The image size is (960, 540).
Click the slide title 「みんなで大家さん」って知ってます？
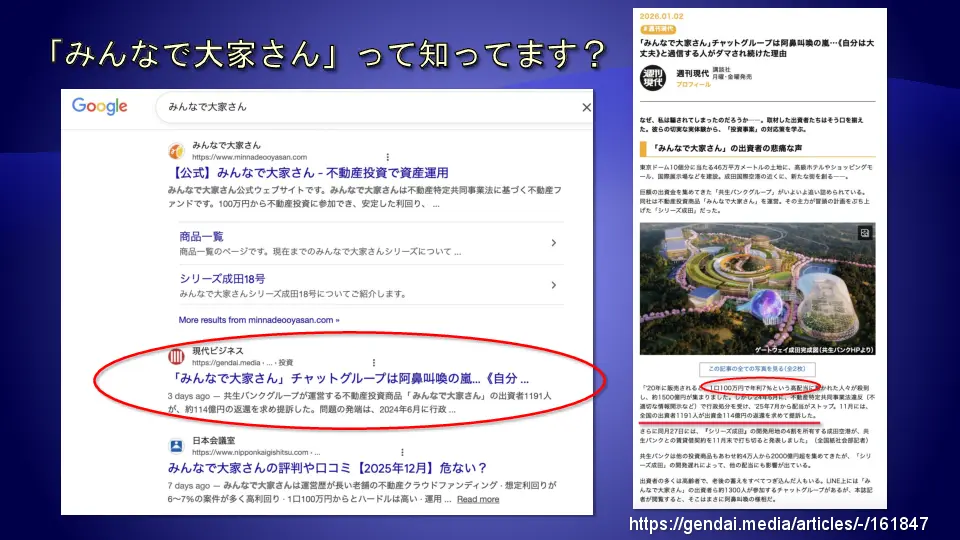coord(326,54)
